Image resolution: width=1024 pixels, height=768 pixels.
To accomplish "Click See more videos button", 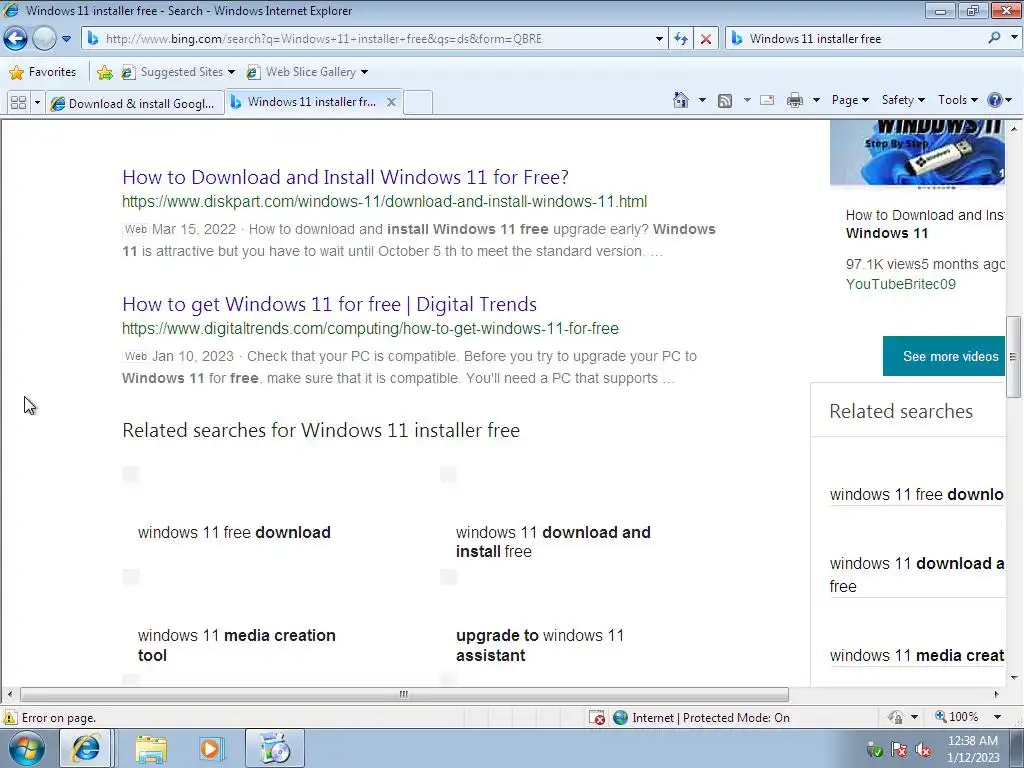I will [x=944, y=356].
